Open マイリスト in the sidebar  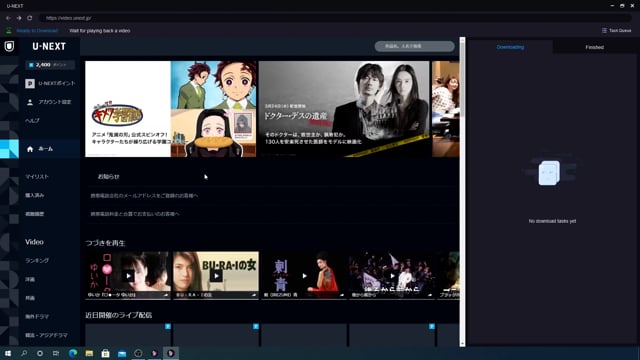coord(37,177)
